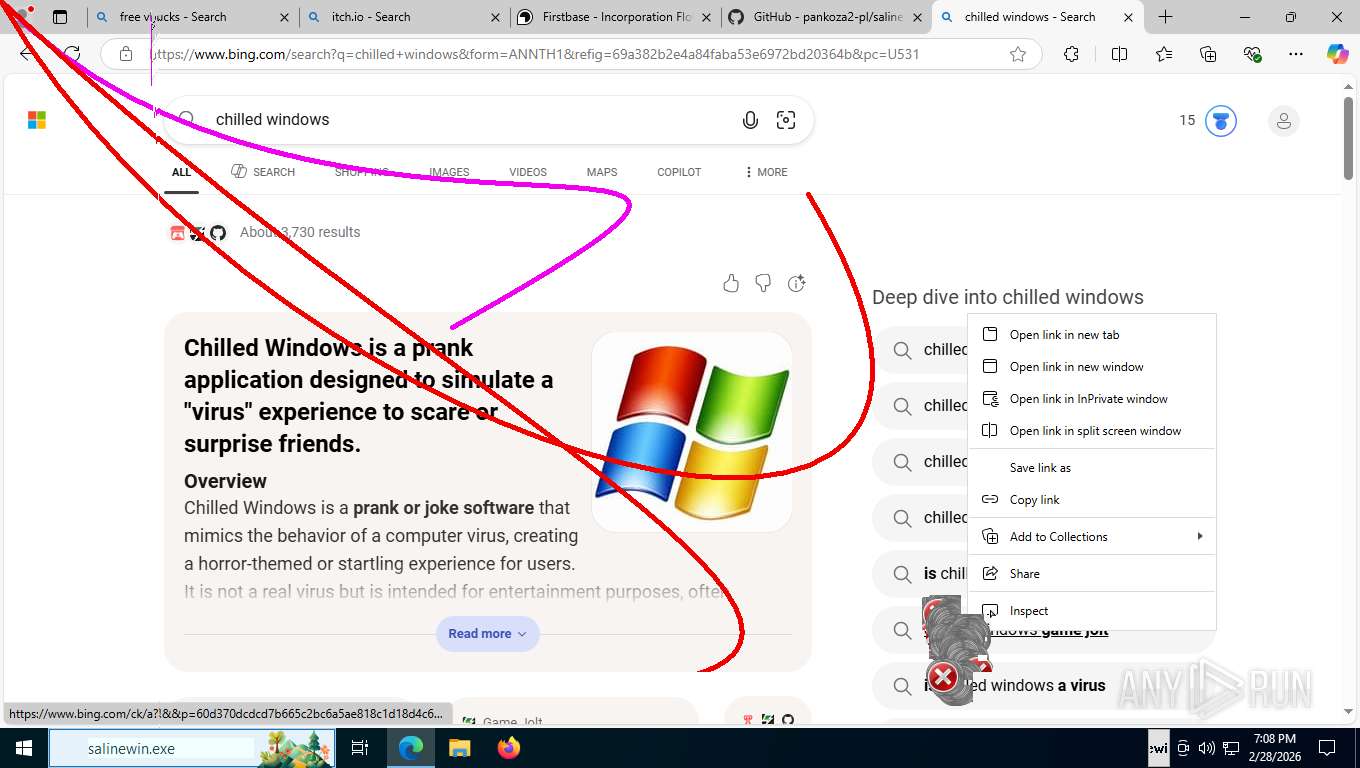This screenshot has width=1360, height=768.
Task: Open the Firstbase Incorporation tab
Action: pos(615,17)
